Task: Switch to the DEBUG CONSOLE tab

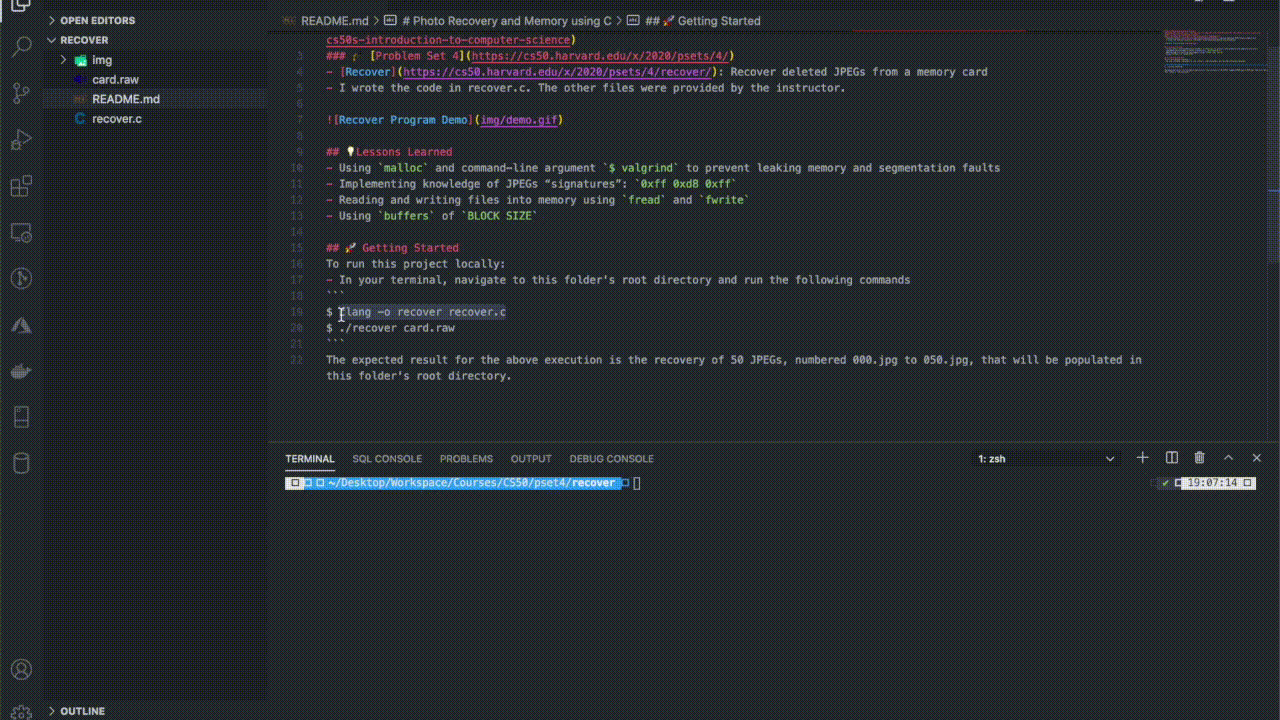Action: (x=611, y=459)
